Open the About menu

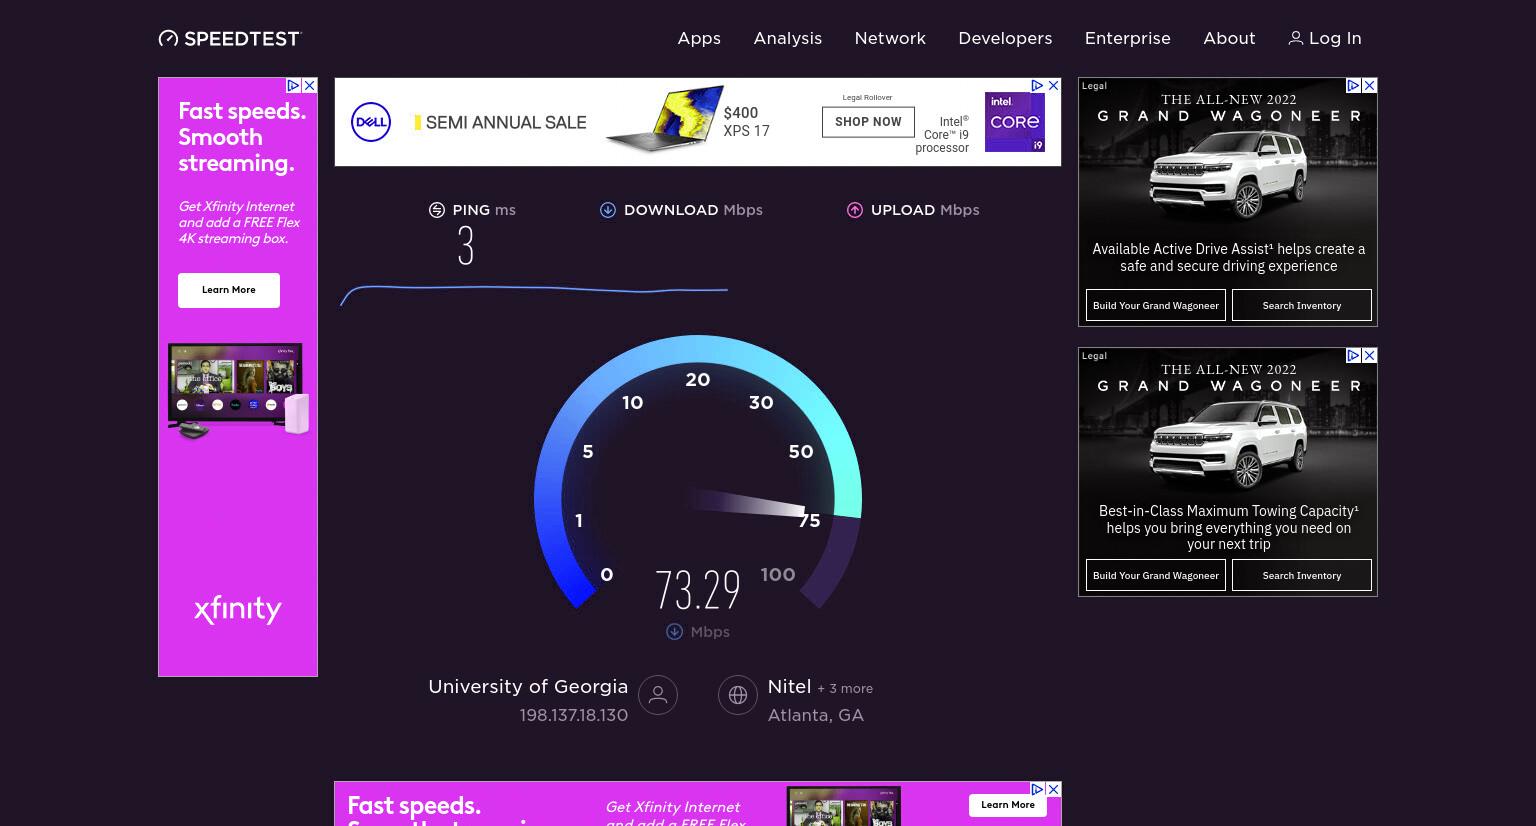pos(1229,38)
